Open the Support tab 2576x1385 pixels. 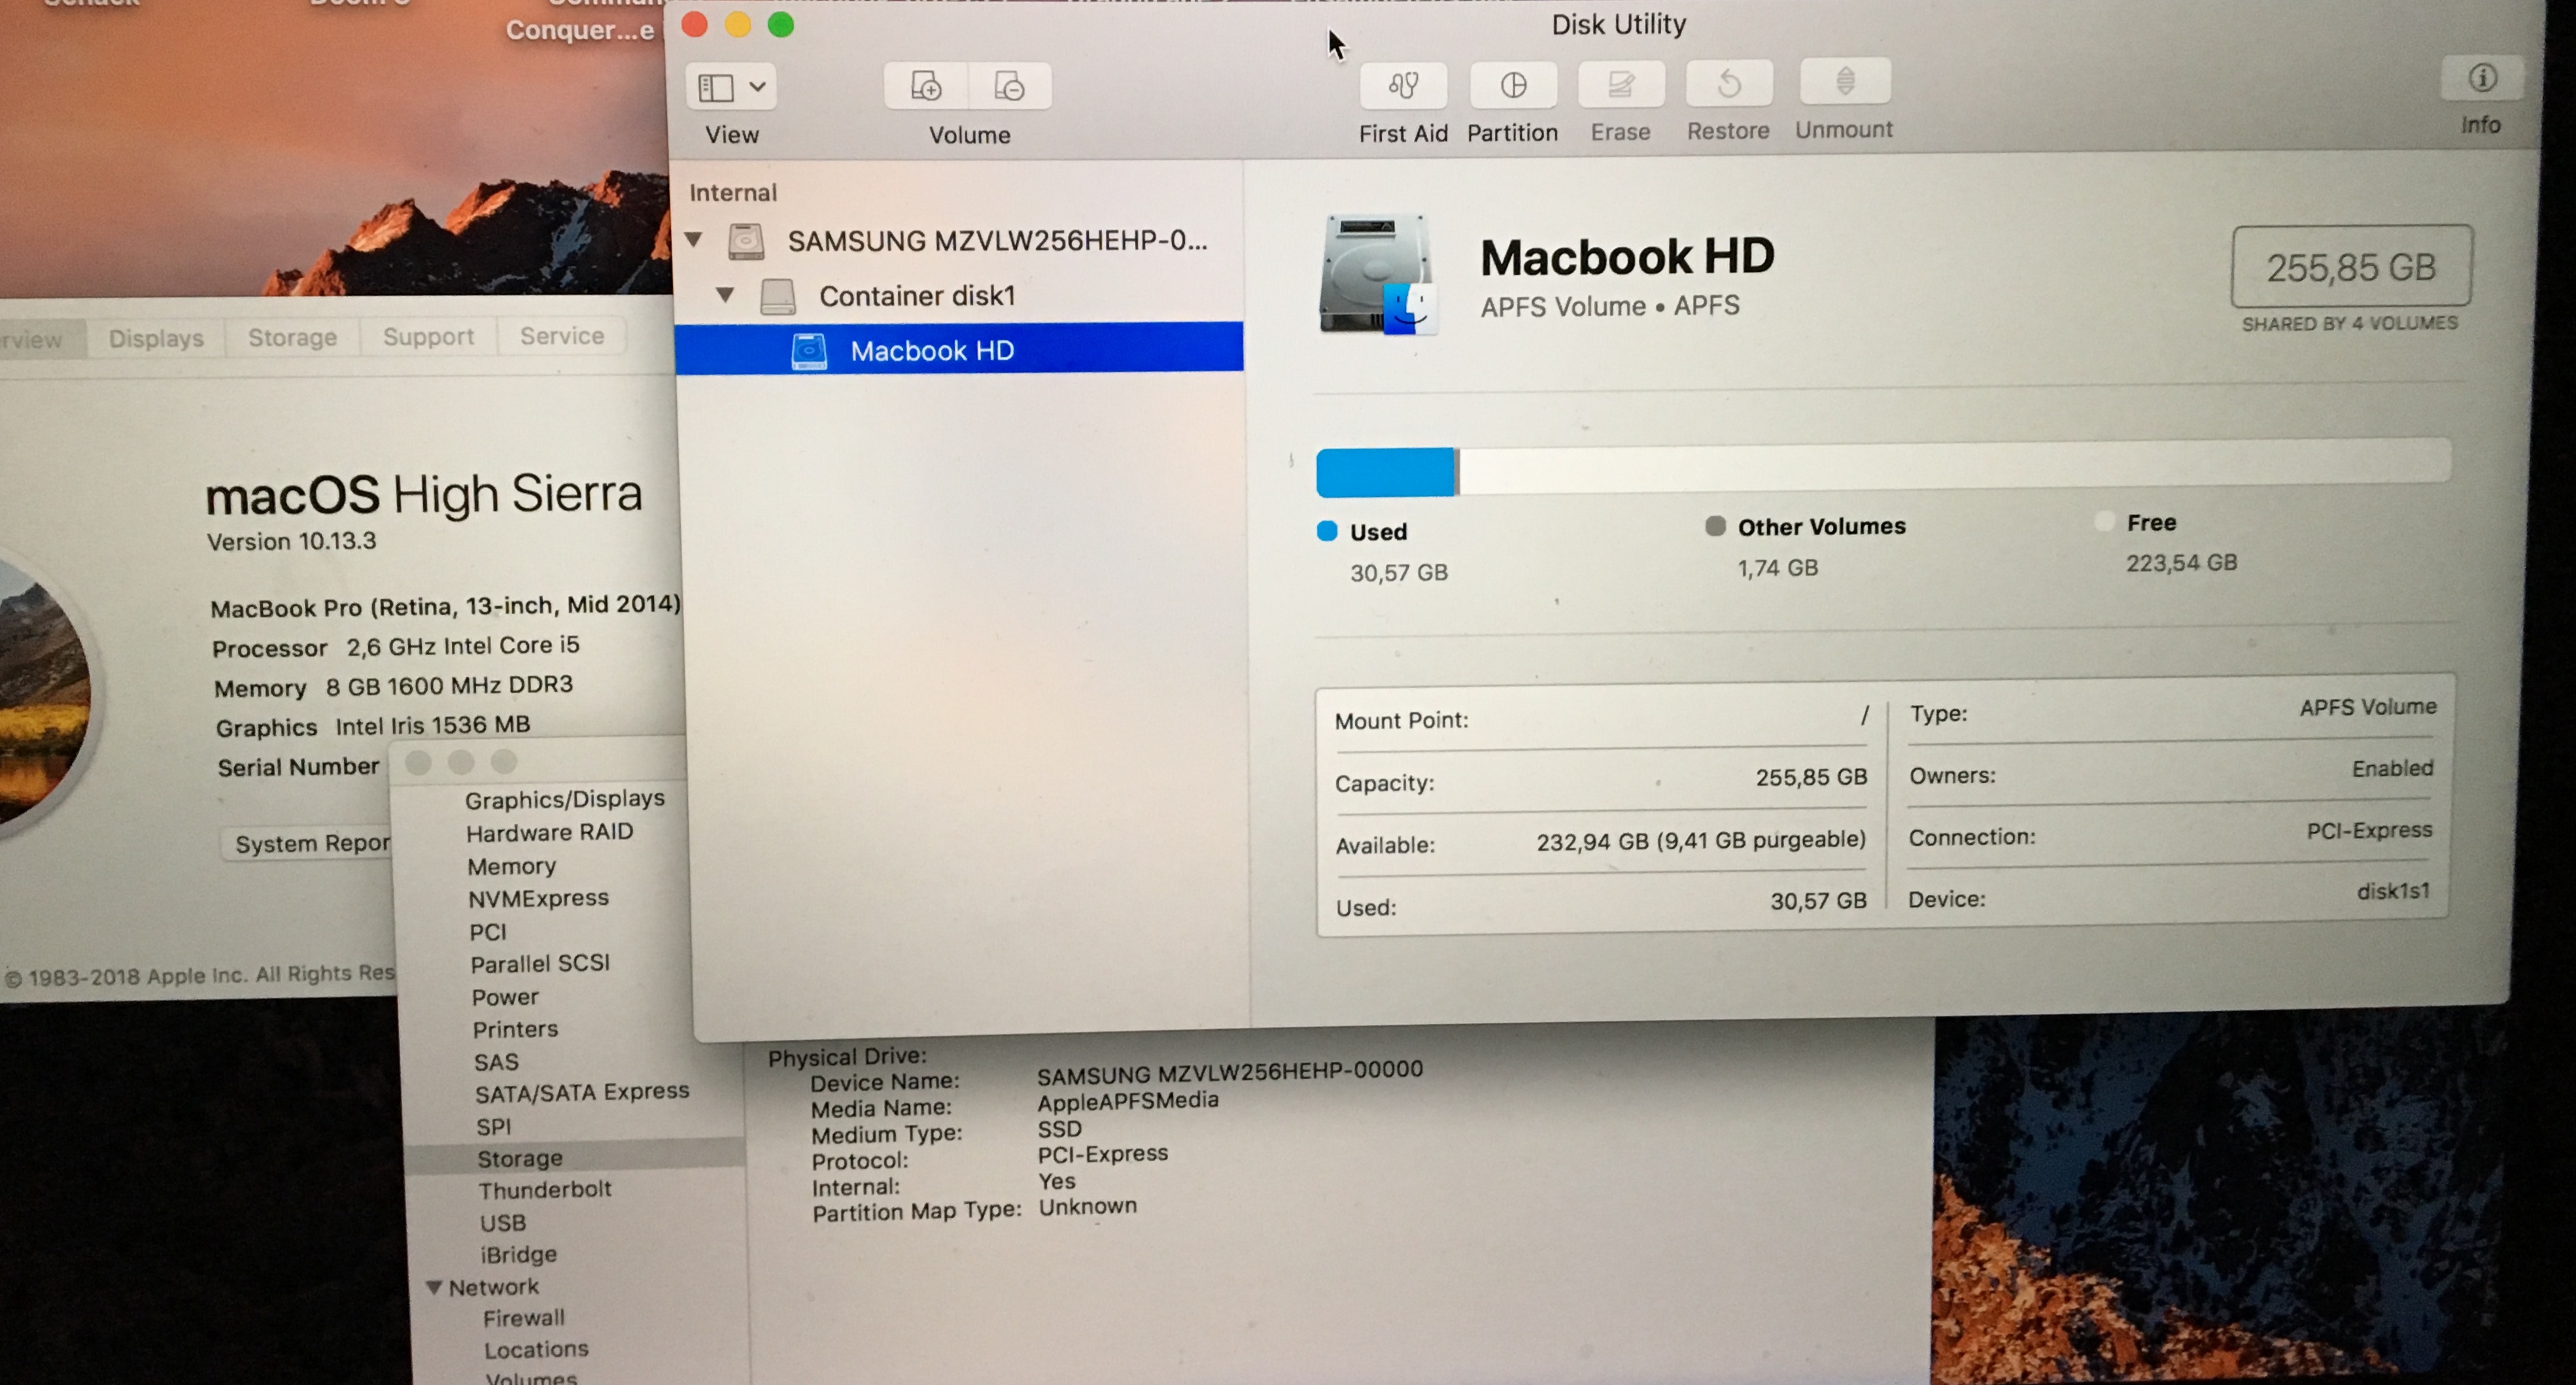[x=428, y=336]
